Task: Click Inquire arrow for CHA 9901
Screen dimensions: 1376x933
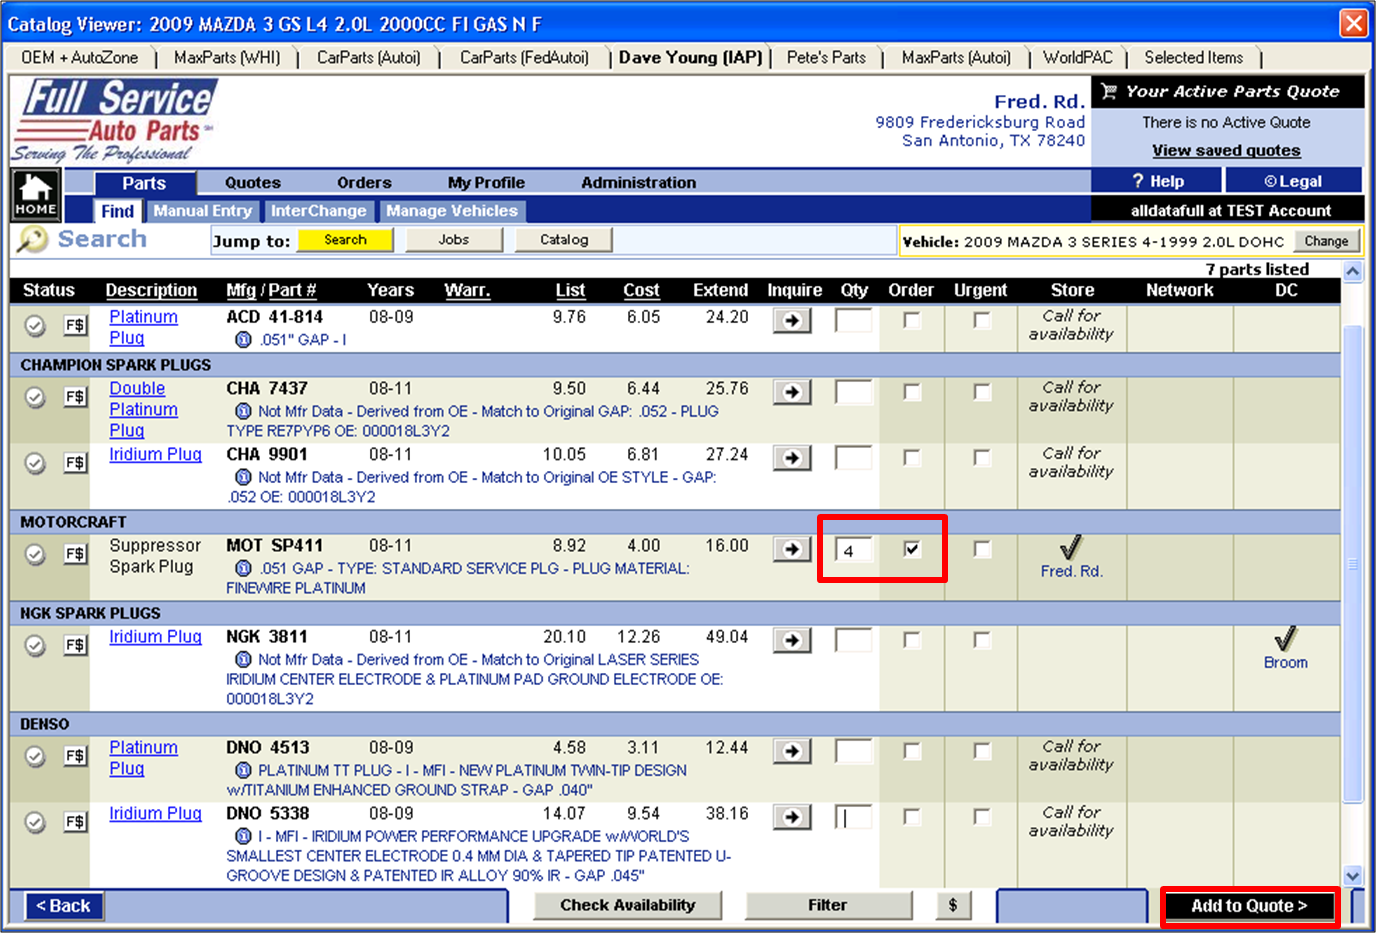Action: coord(792,458)
